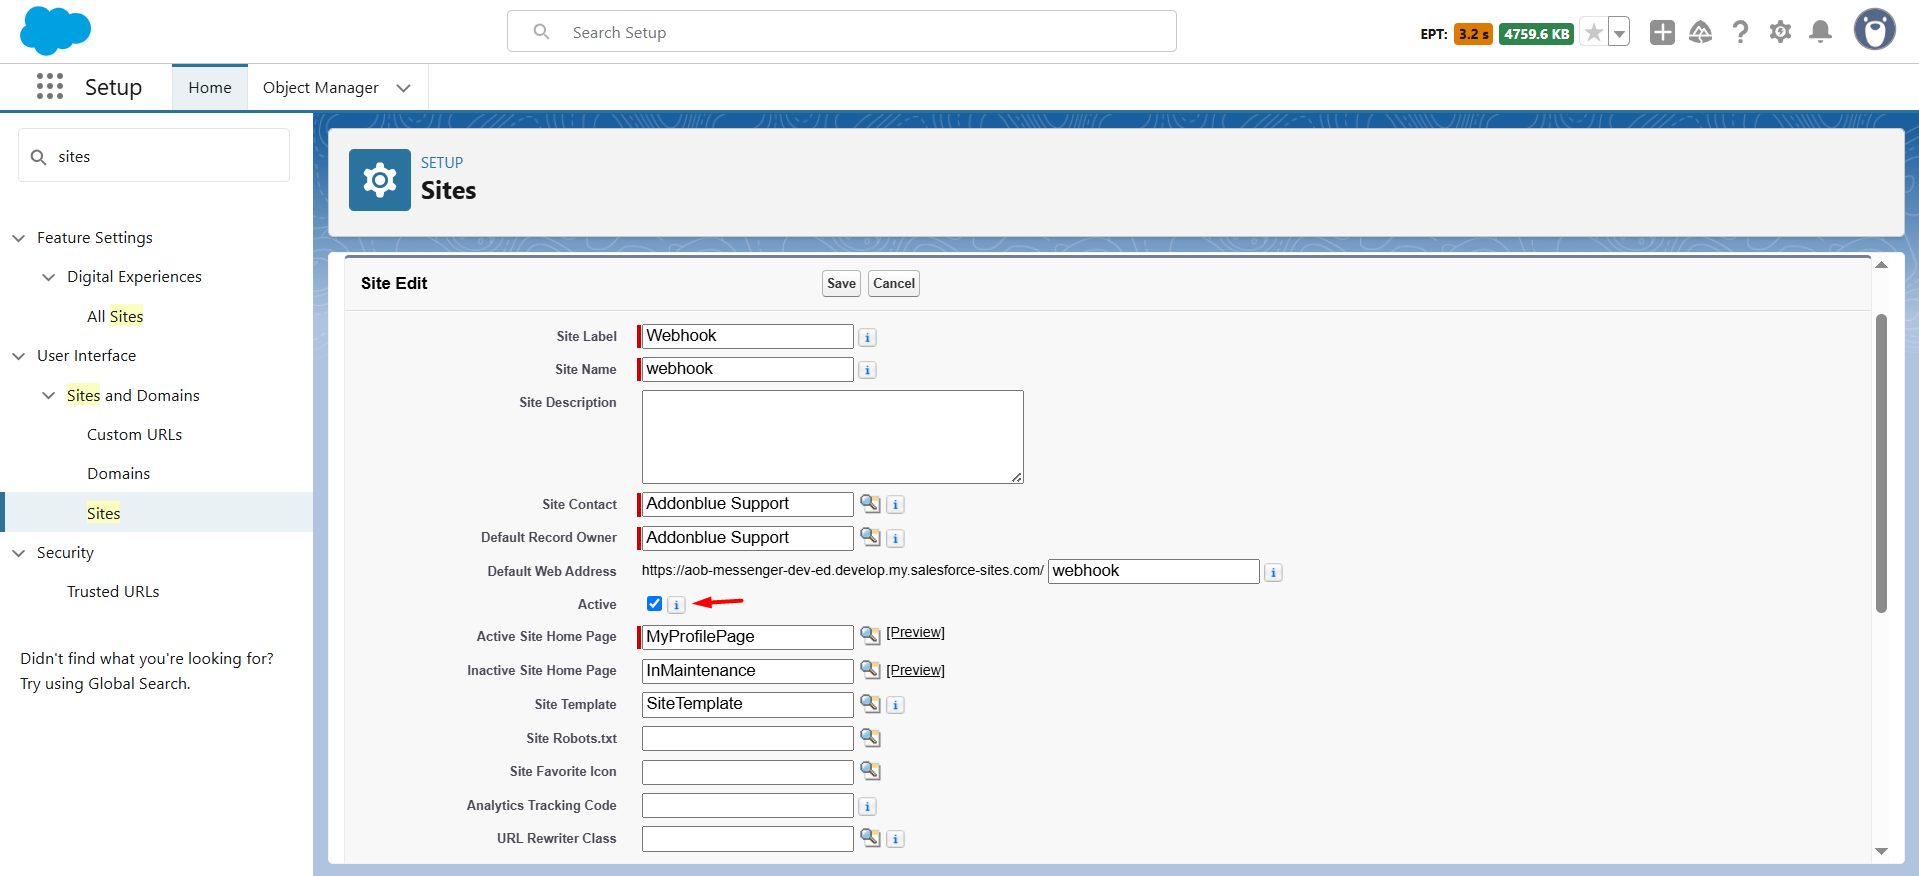Click the Default Record Owner lookup icon
This screenshot has width=1919, height=876.
pyautogui.click(x=871, y=537)
